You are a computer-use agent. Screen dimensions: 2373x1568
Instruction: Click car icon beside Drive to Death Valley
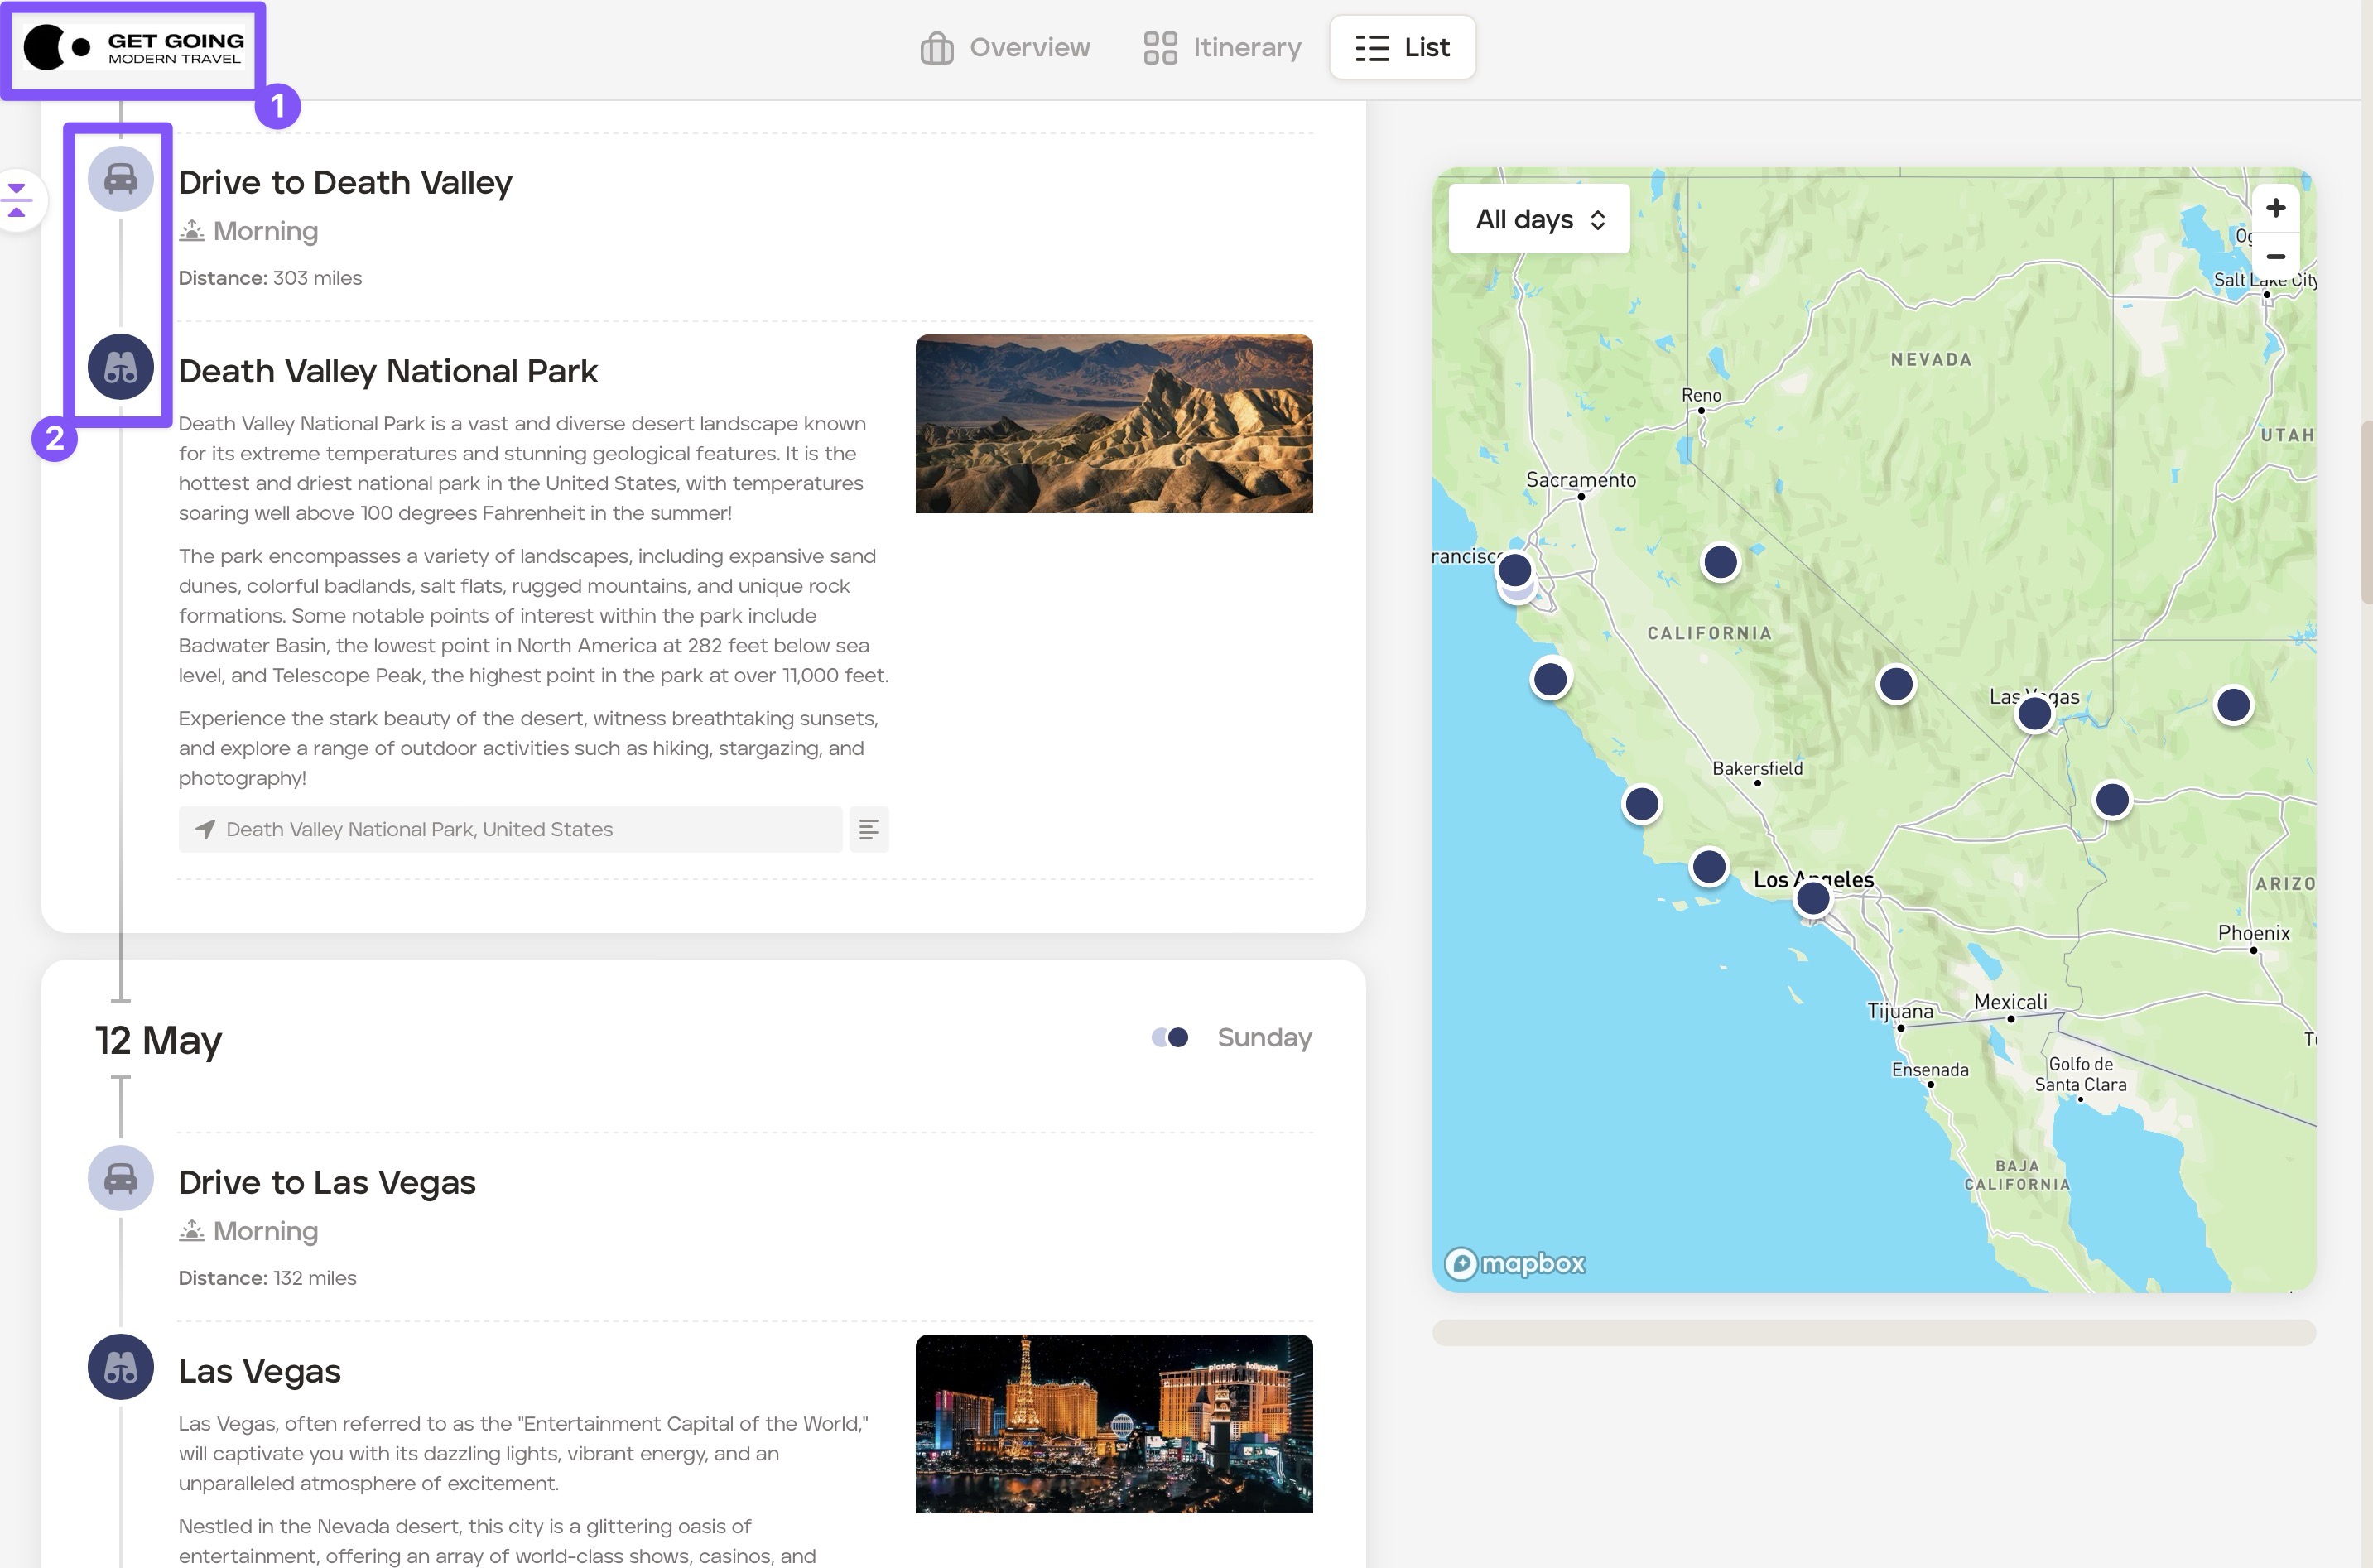coord(120,179)
